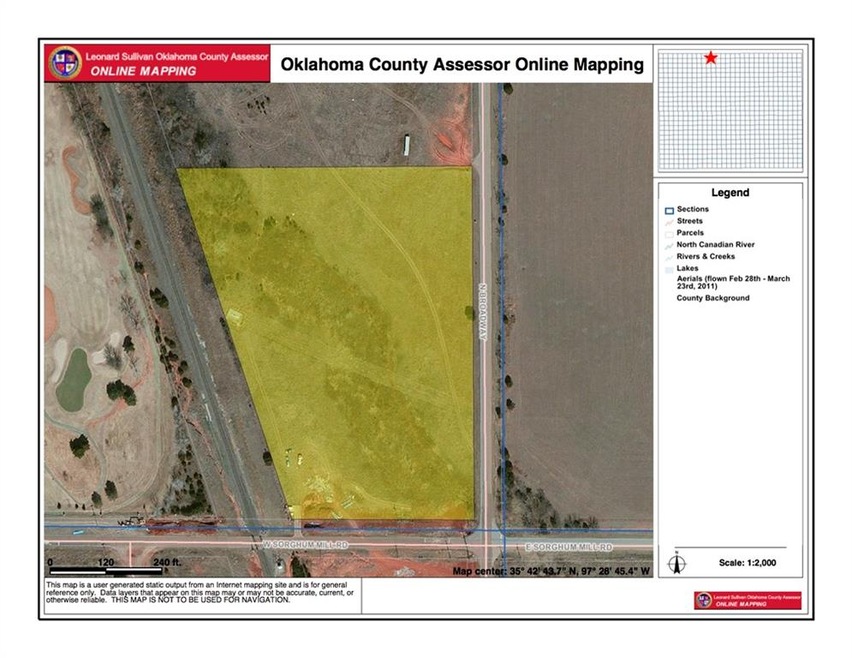Image resolution: width=852 pixels, height=658 pixels.
Task: Click the north arrow compass icon
Action: (678, 563)
